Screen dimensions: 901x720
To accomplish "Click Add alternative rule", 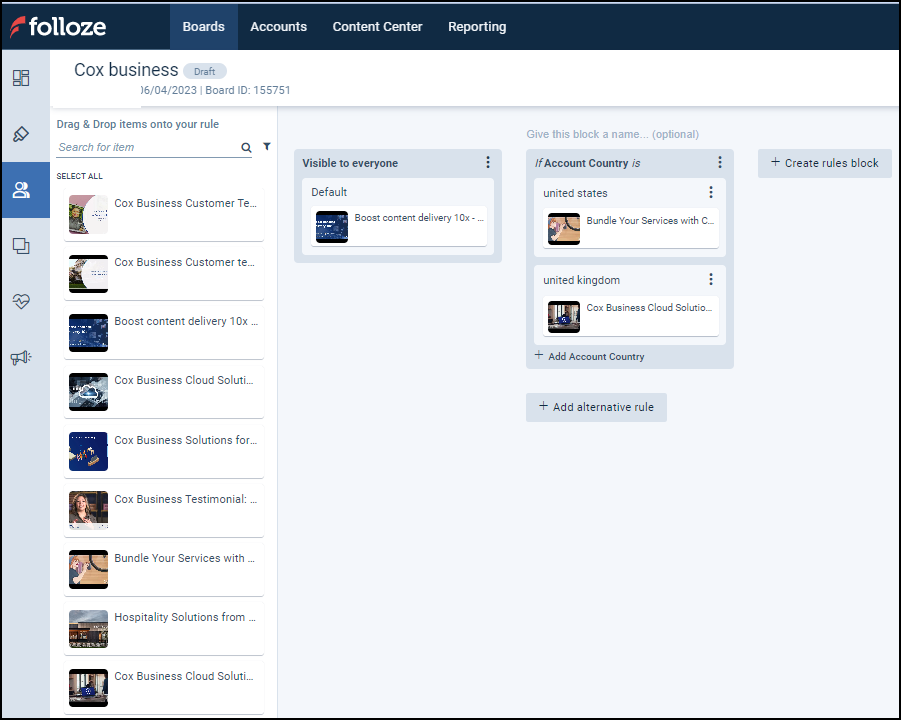I will click(x=596, y=407).
